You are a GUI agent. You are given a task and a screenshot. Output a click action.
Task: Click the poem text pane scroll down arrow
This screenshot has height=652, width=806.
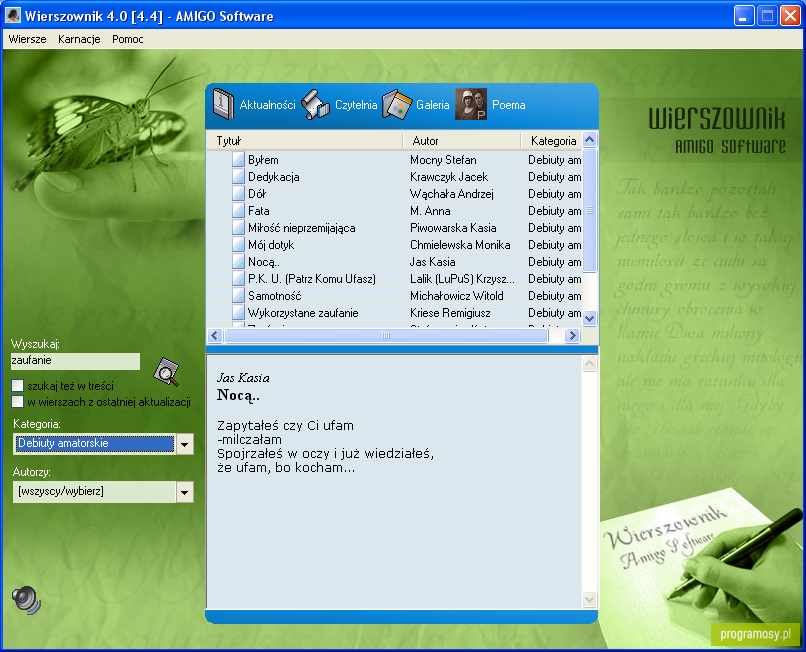[590, 599]
